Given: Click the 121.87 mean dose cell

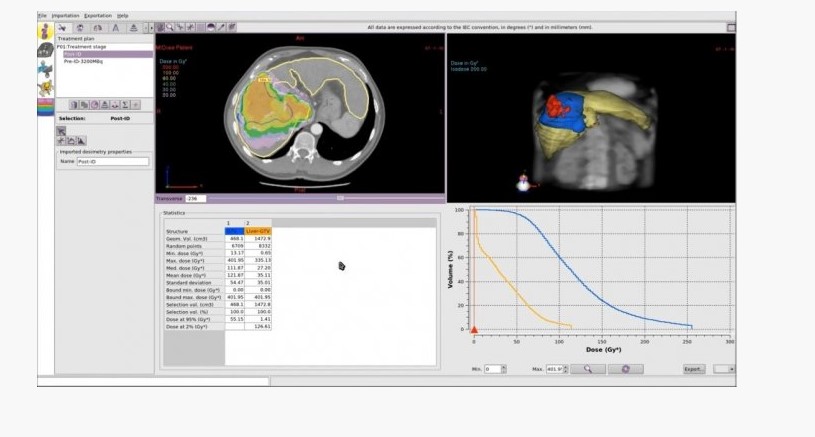Looking at the screenshot, I should [235, 275].
